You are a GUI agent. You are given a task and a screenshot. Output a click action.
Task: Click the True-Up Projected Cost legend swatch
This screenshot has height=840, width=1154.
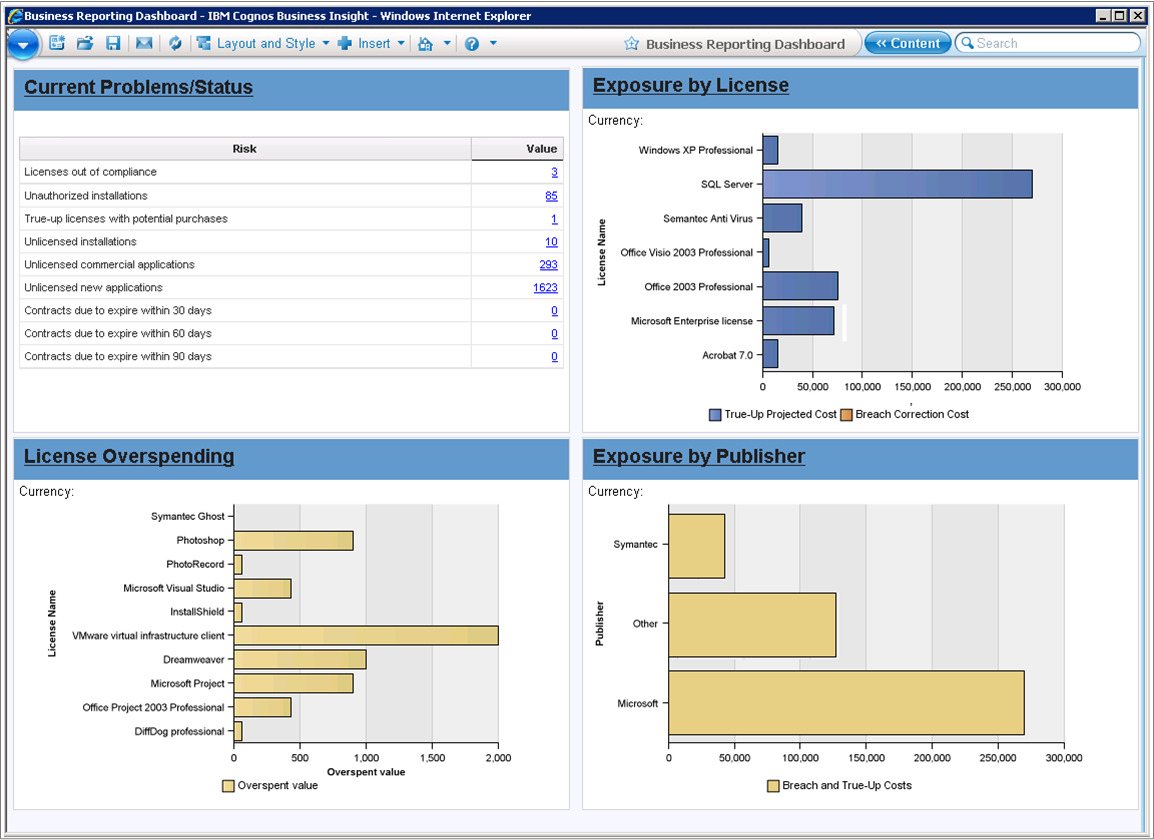pyautogui.click(x=715, y=414)
